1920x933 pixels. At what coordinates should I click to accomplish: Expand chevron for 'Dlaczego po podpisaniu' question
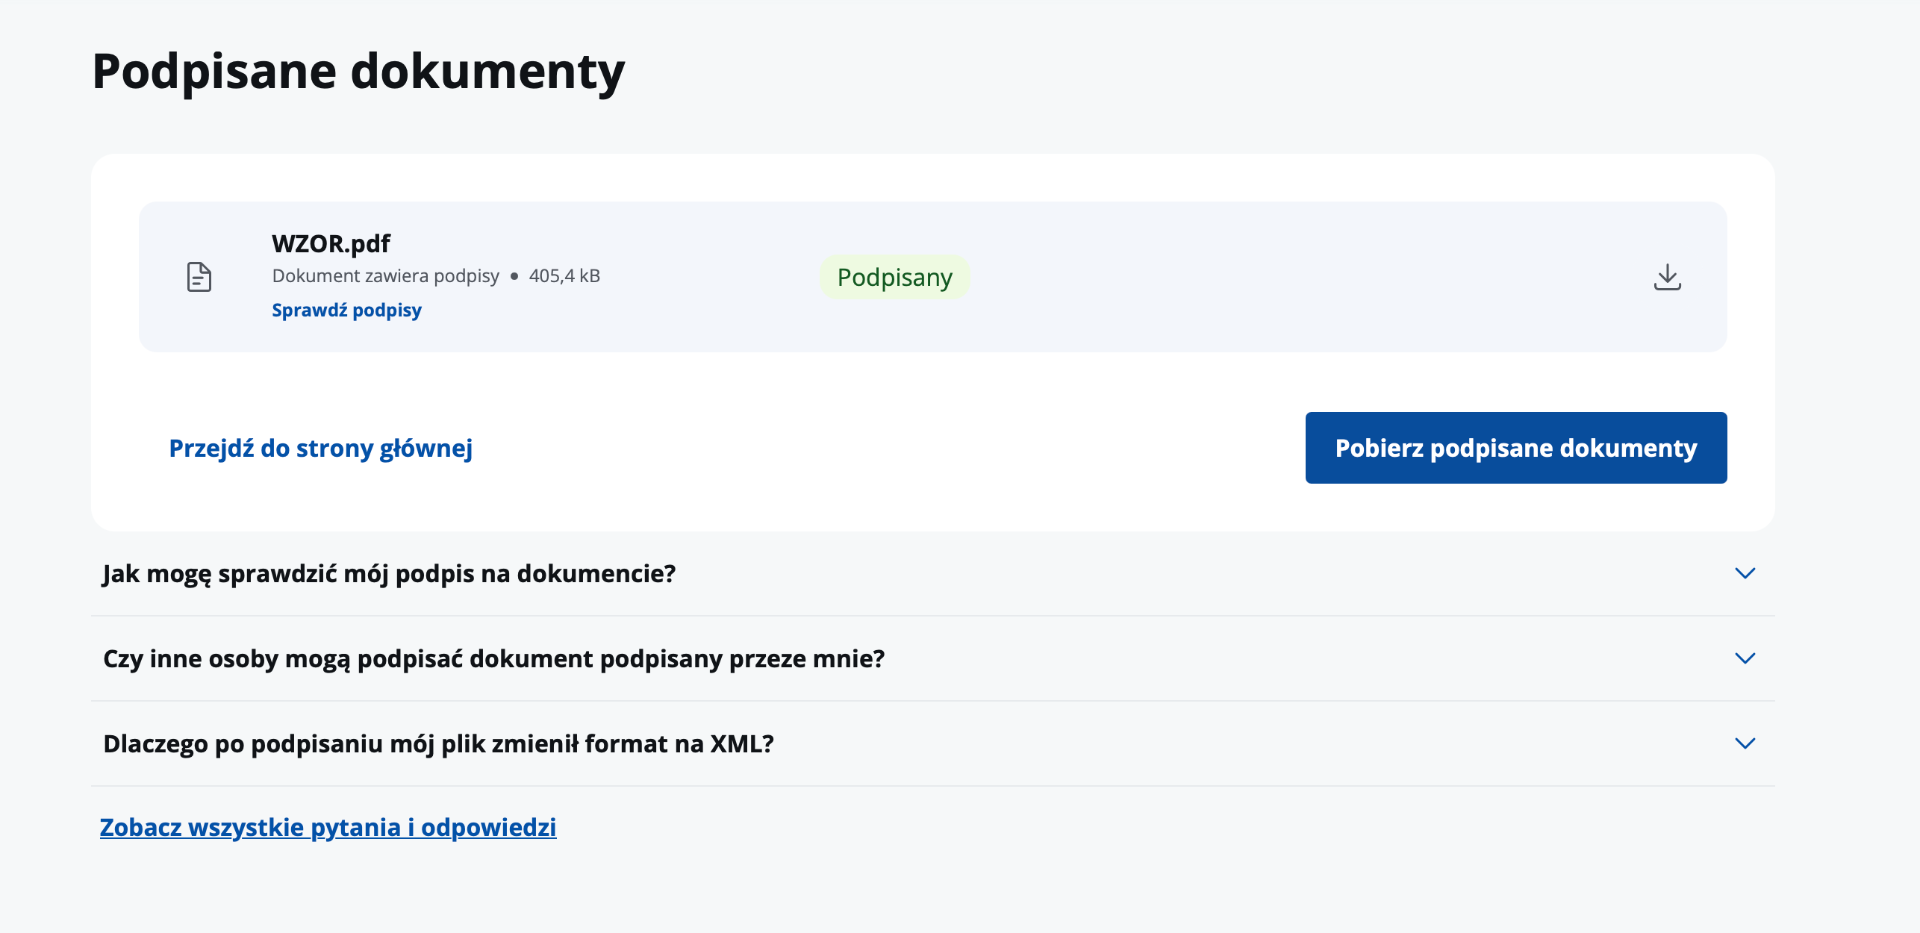[1745, 743]
